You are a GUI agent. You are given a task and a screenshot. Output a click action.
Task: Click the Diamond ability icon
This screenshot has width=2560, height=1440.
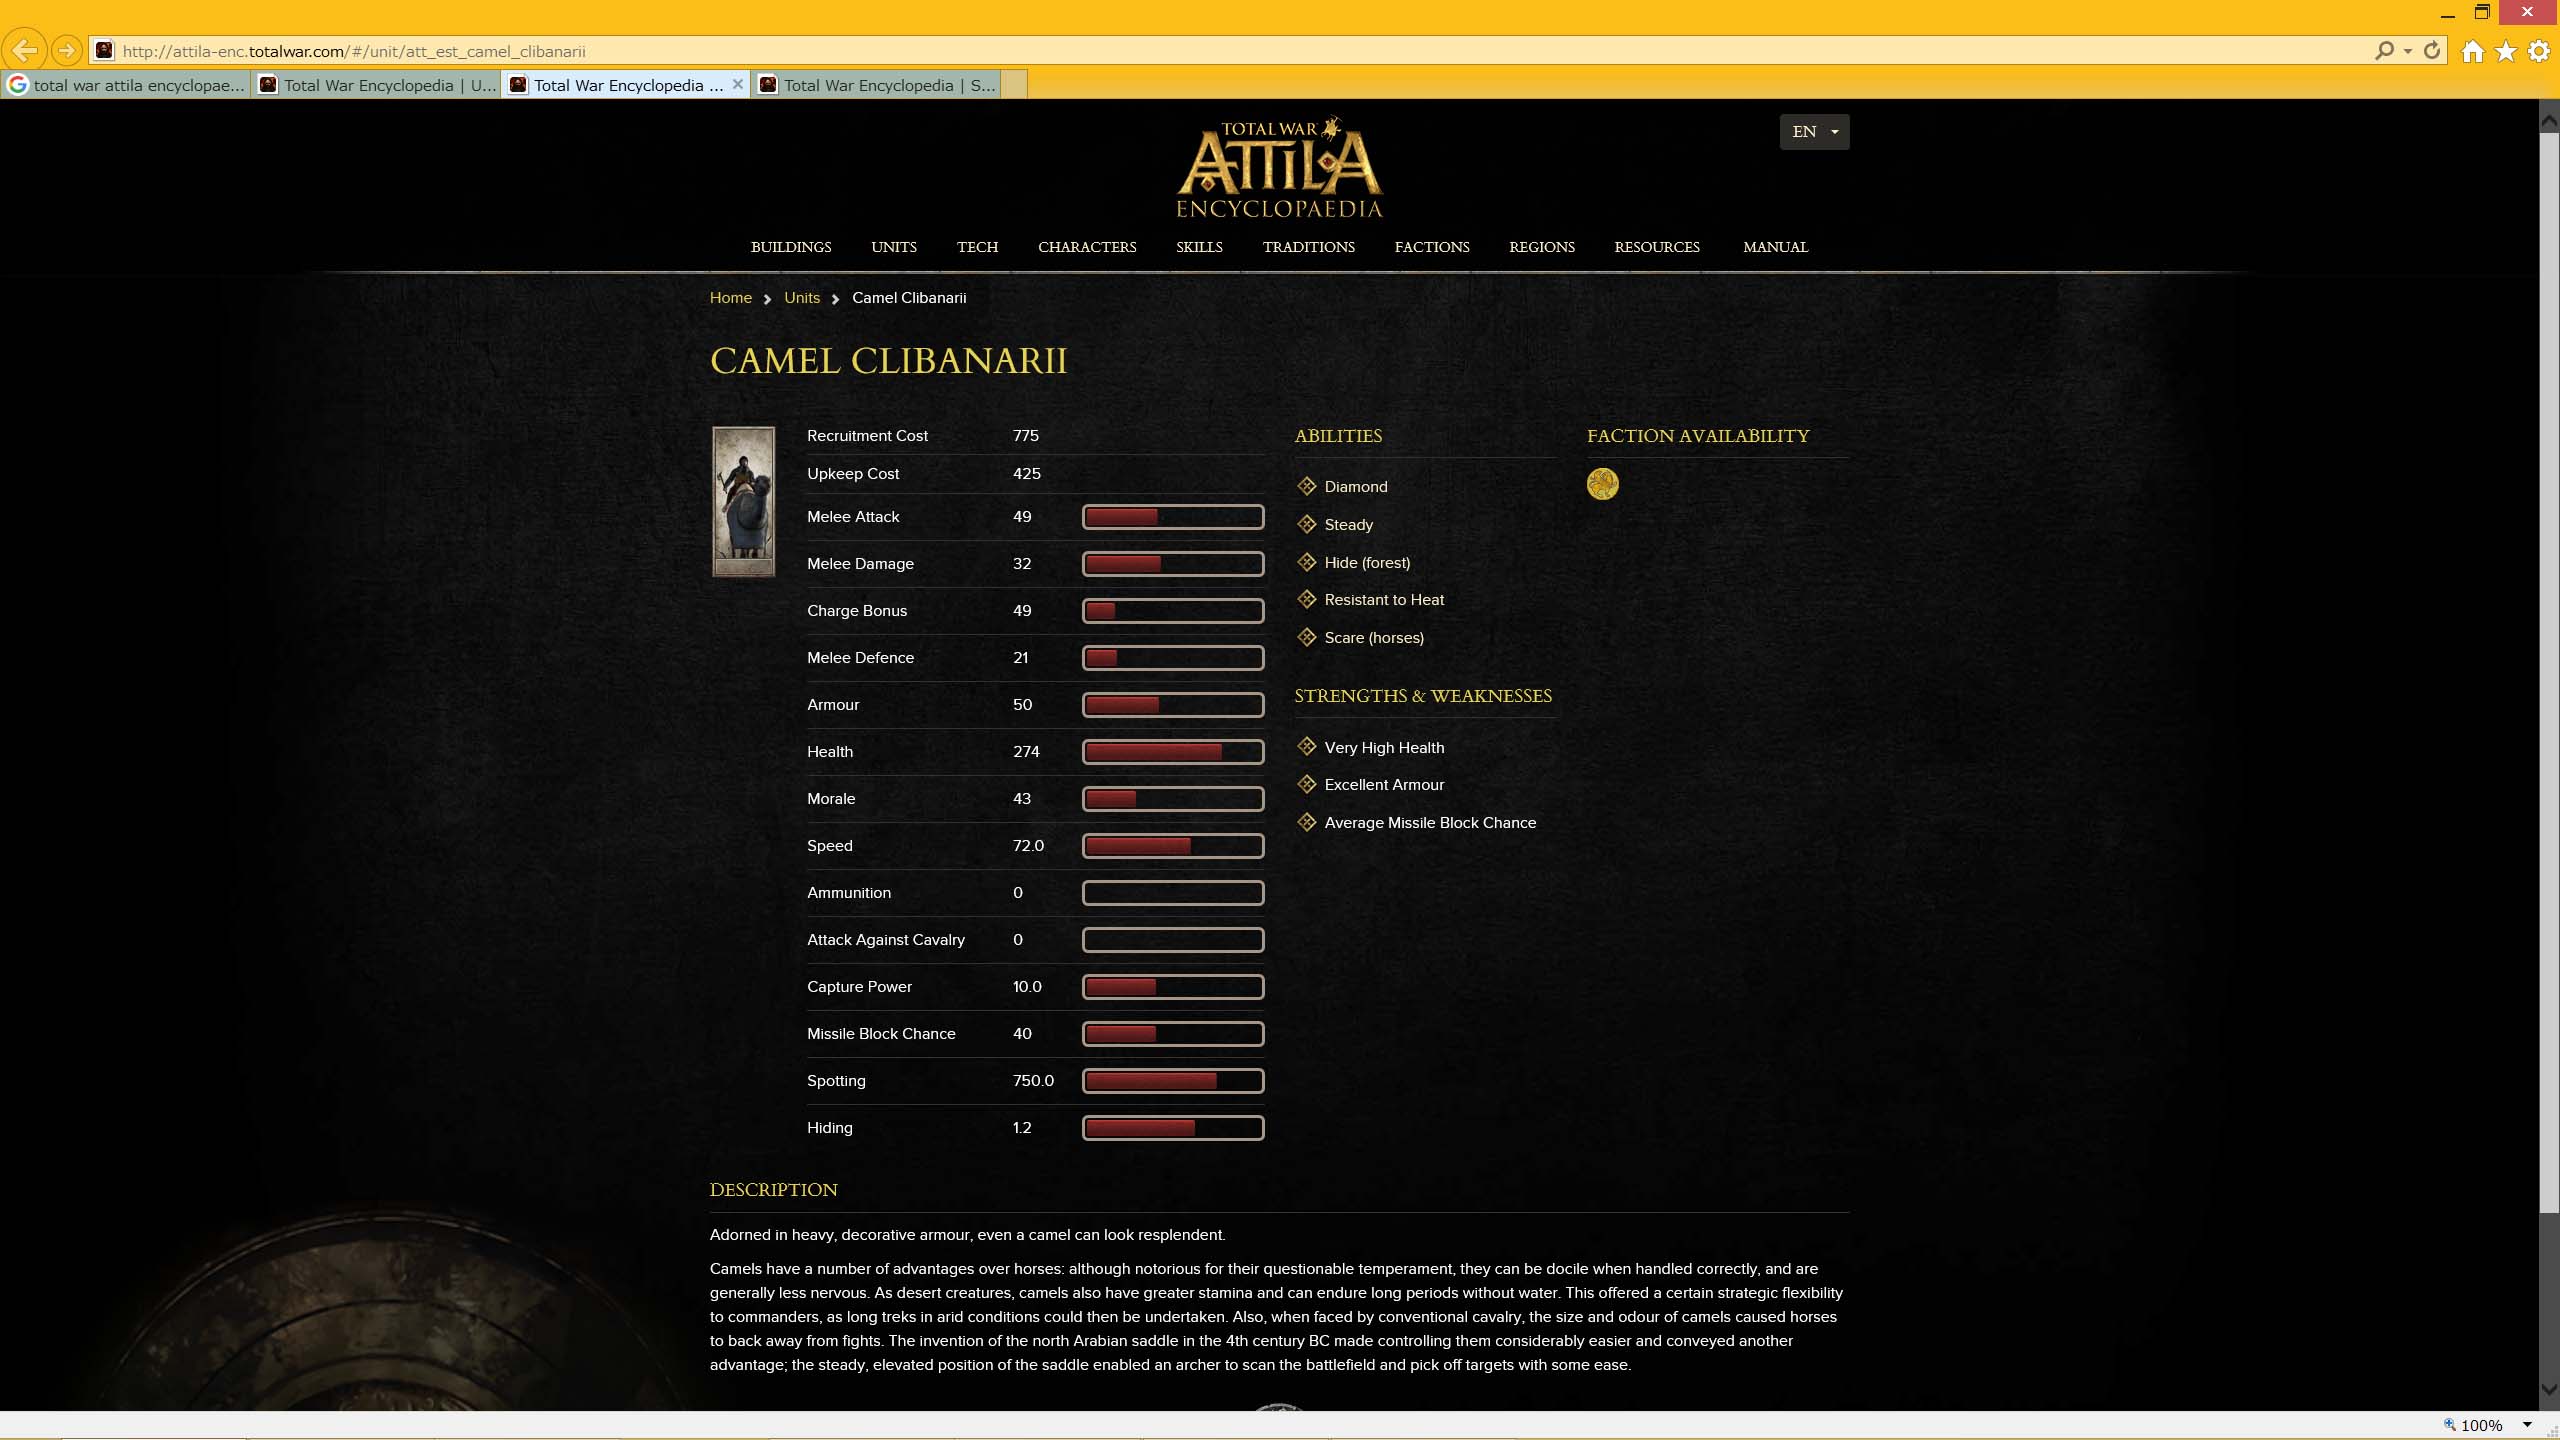point(1306,486)
